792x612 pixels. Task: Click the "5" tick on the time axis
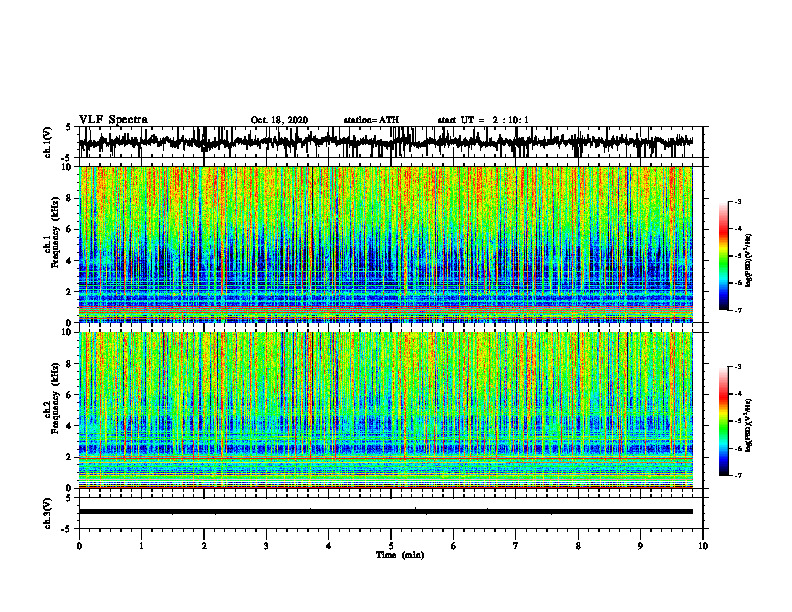391,546
